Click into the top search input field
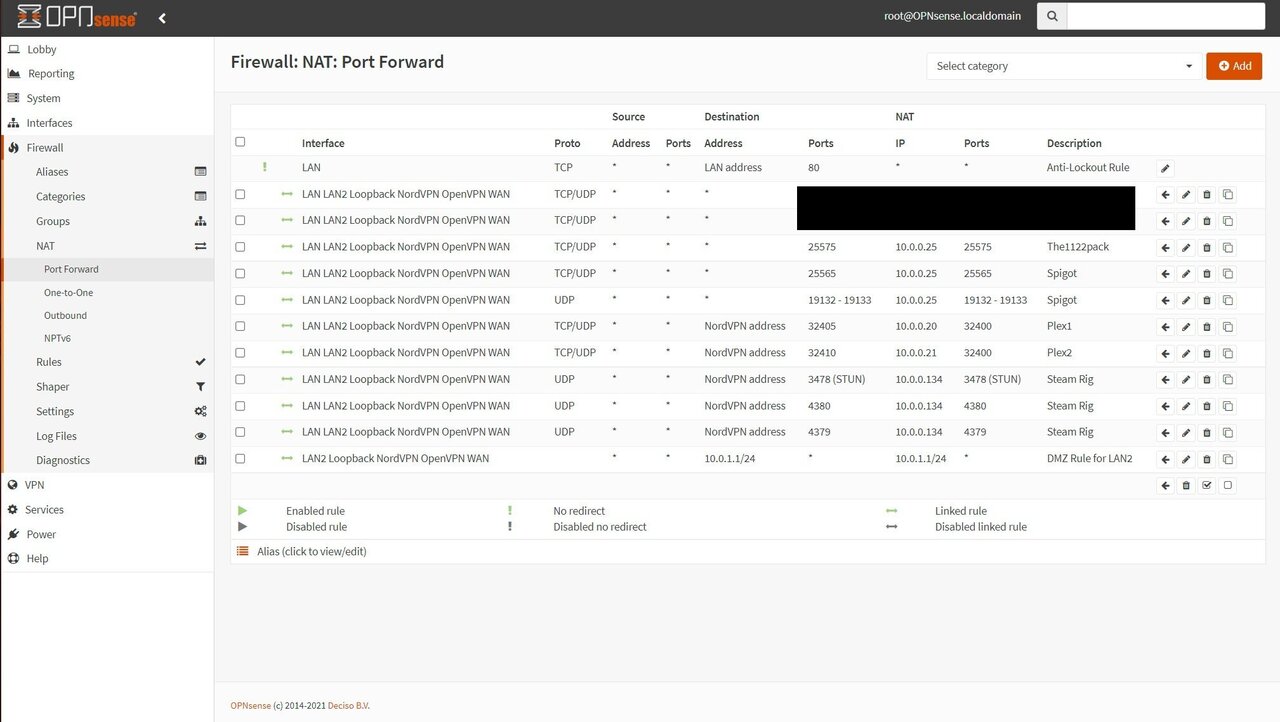This screenshot has width=1280, height=722. (x=1166, y=16)
